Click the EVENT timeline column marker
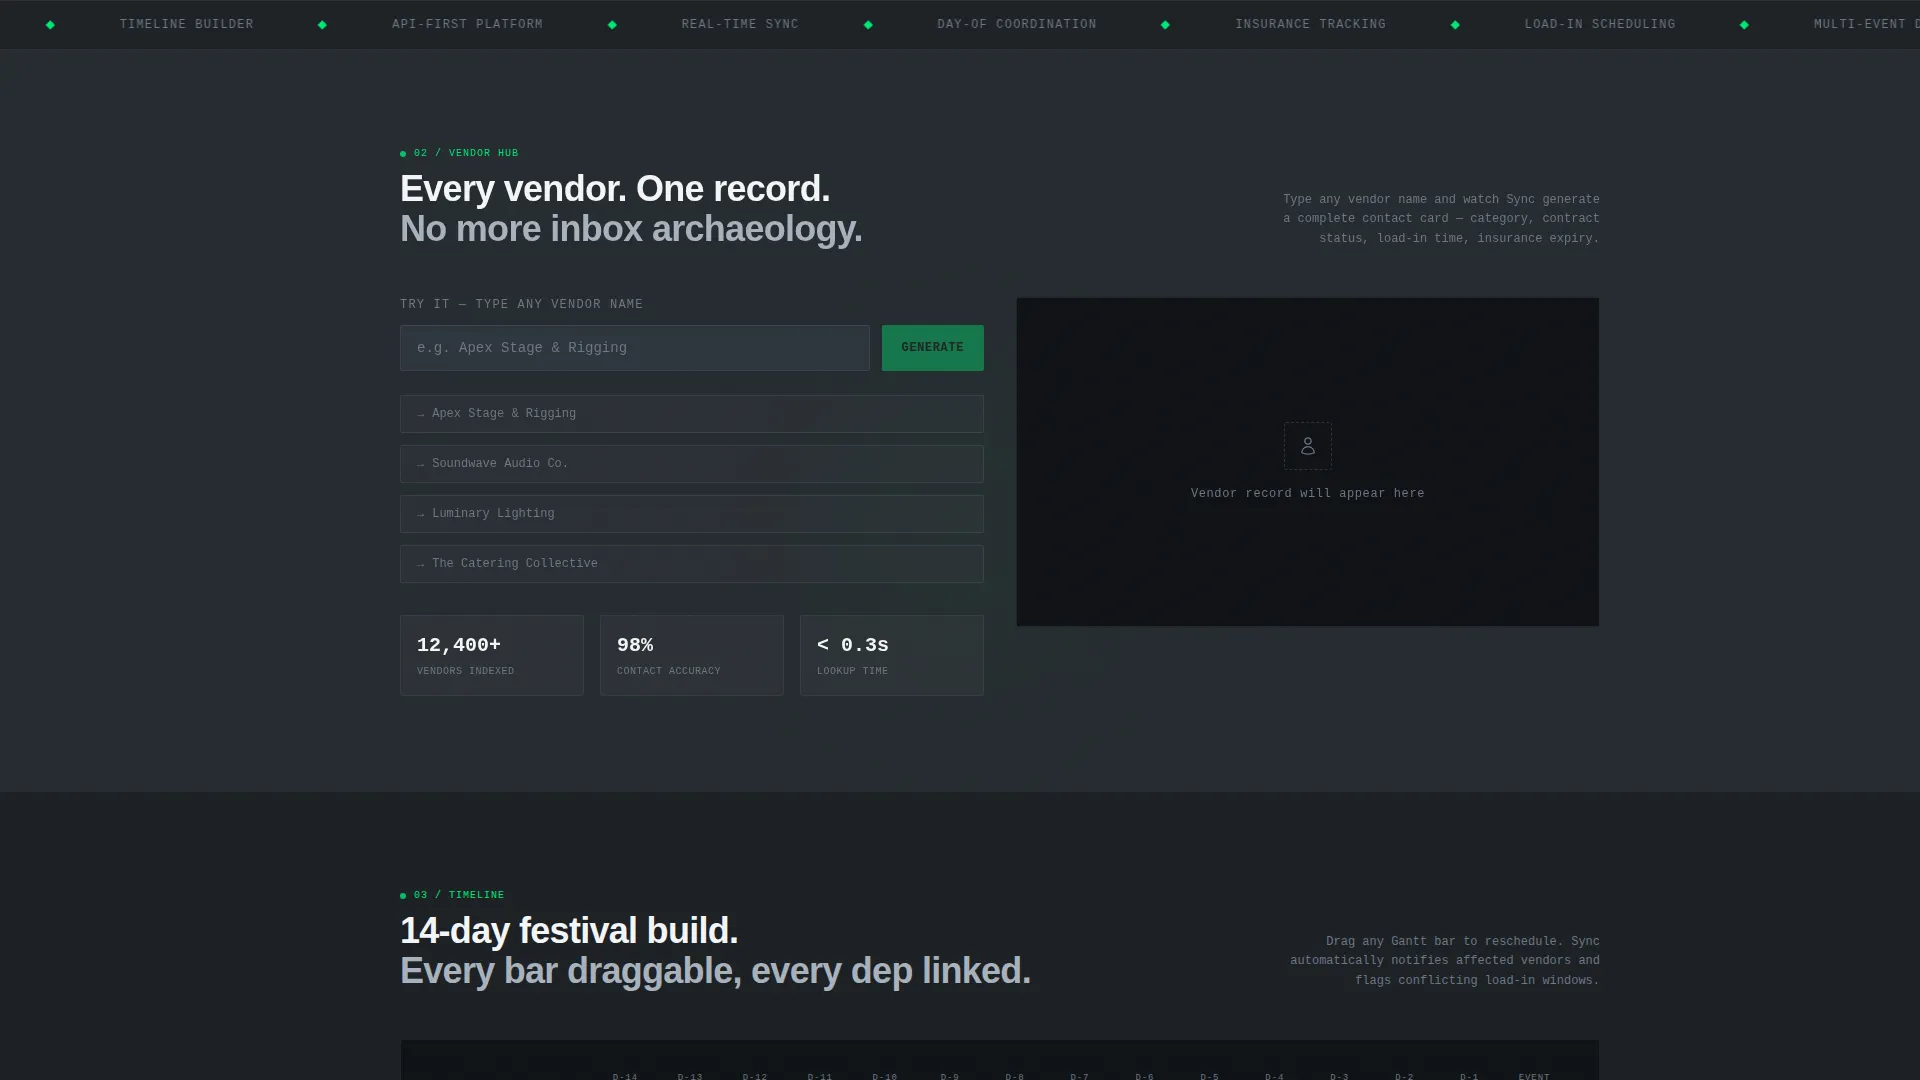This screenshot has width=1920, height=1080. pyautogui.click(x=1534, y=1076)
